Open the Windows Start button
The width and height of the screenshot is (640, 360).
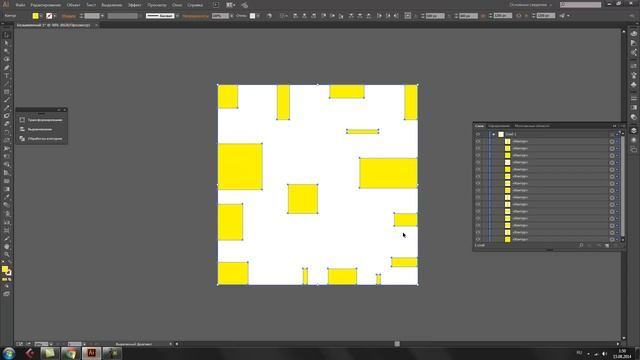click(9, 353)
